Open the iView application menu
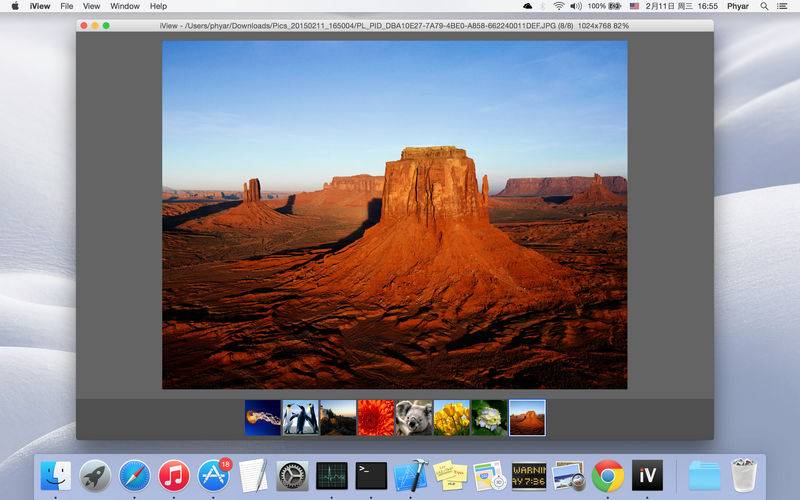Image resolution: width=800 pixels, height=500 pixels. point(40,6)
